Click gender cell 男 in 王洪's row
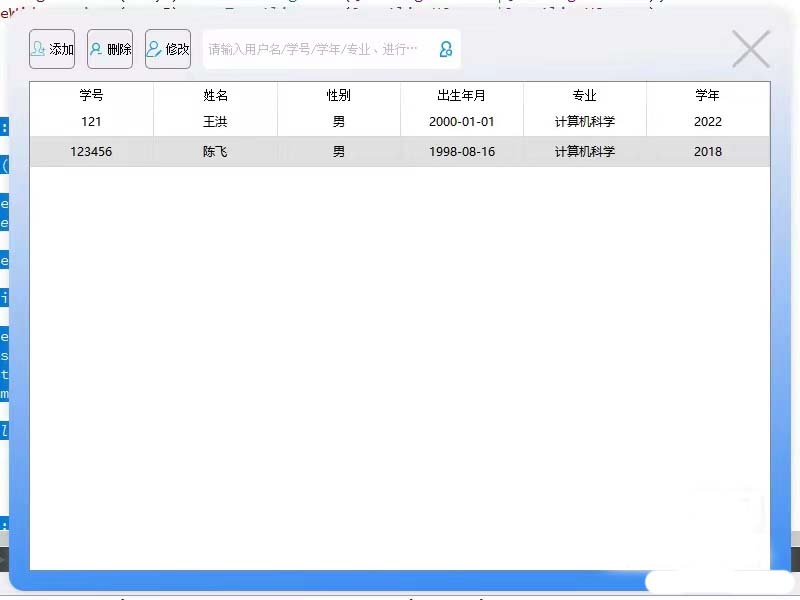This screenshot has height=600, width=800. (x=339, y=121)
